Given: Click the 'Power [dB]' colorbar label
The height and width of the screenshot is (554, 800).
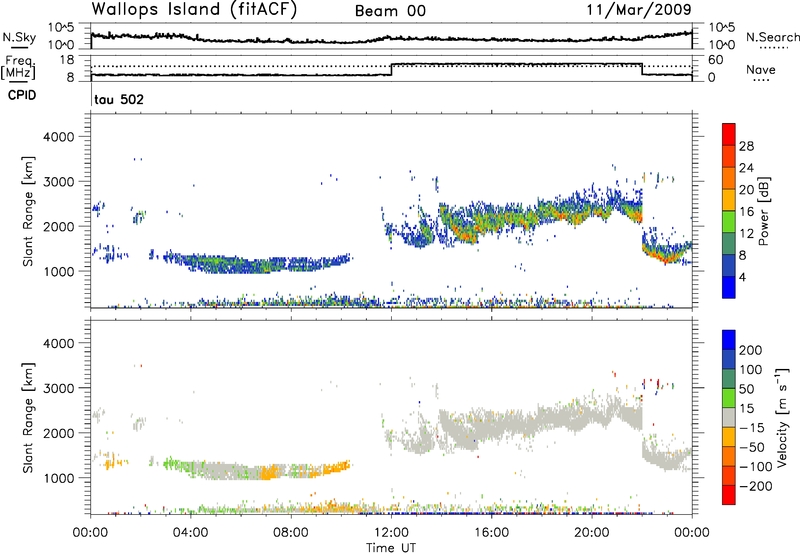Looking at the screenshot, I should pos(763,211).
